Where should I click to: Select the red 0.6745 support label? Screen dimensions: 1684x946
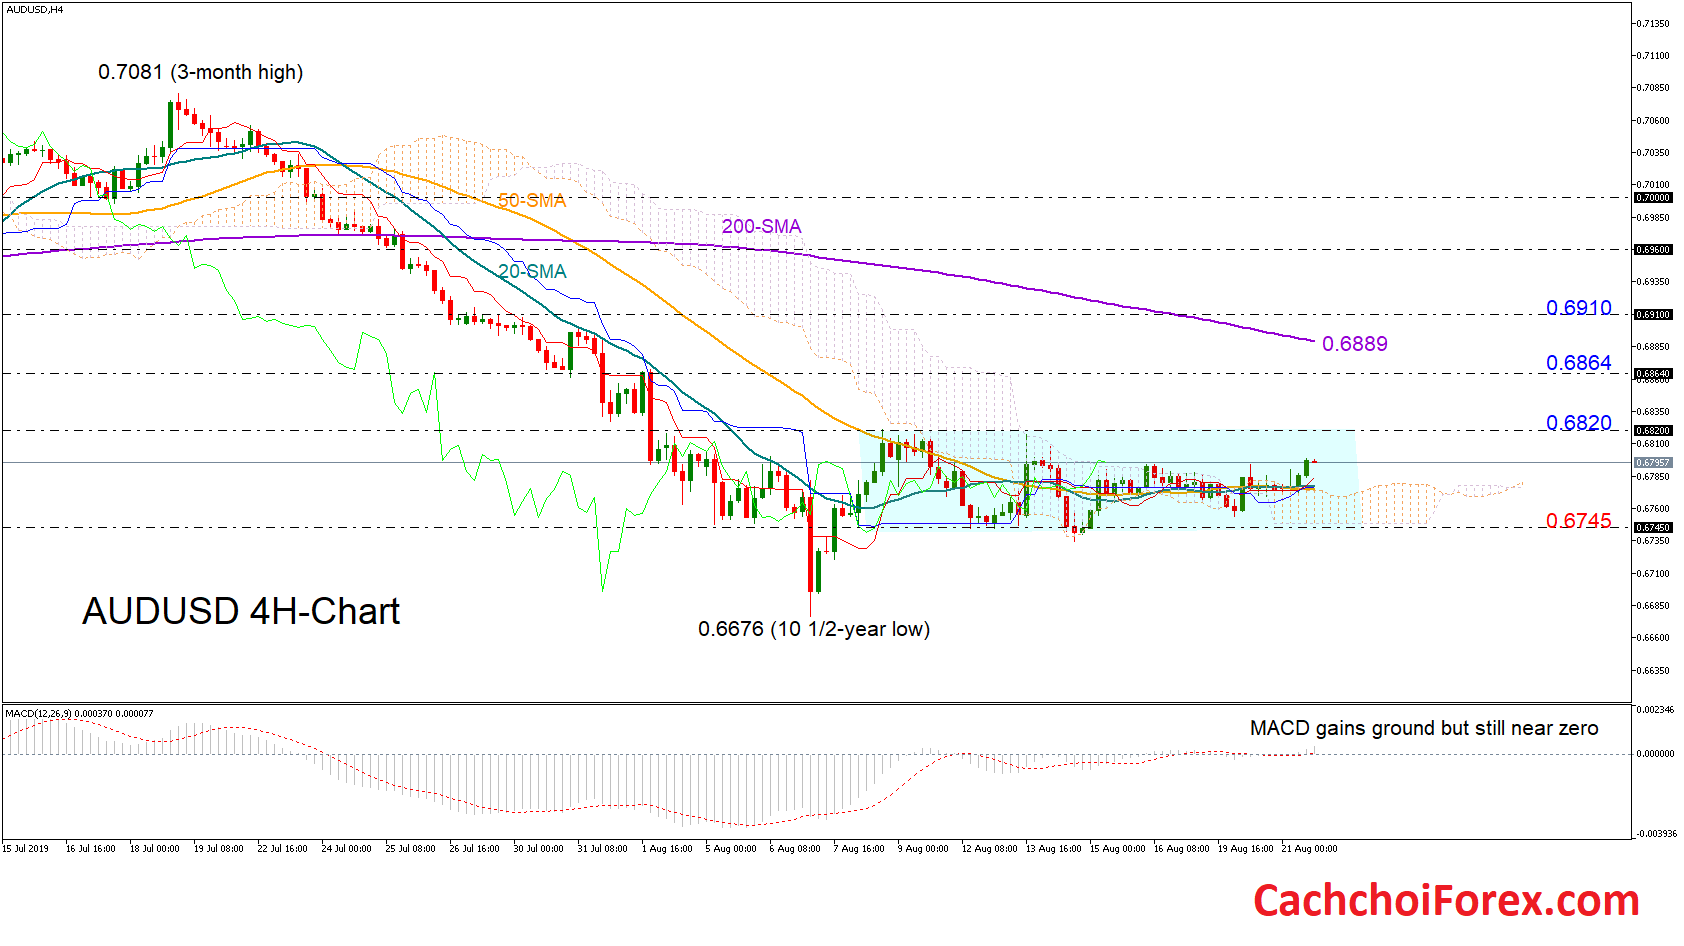[x=1579, y=521]
